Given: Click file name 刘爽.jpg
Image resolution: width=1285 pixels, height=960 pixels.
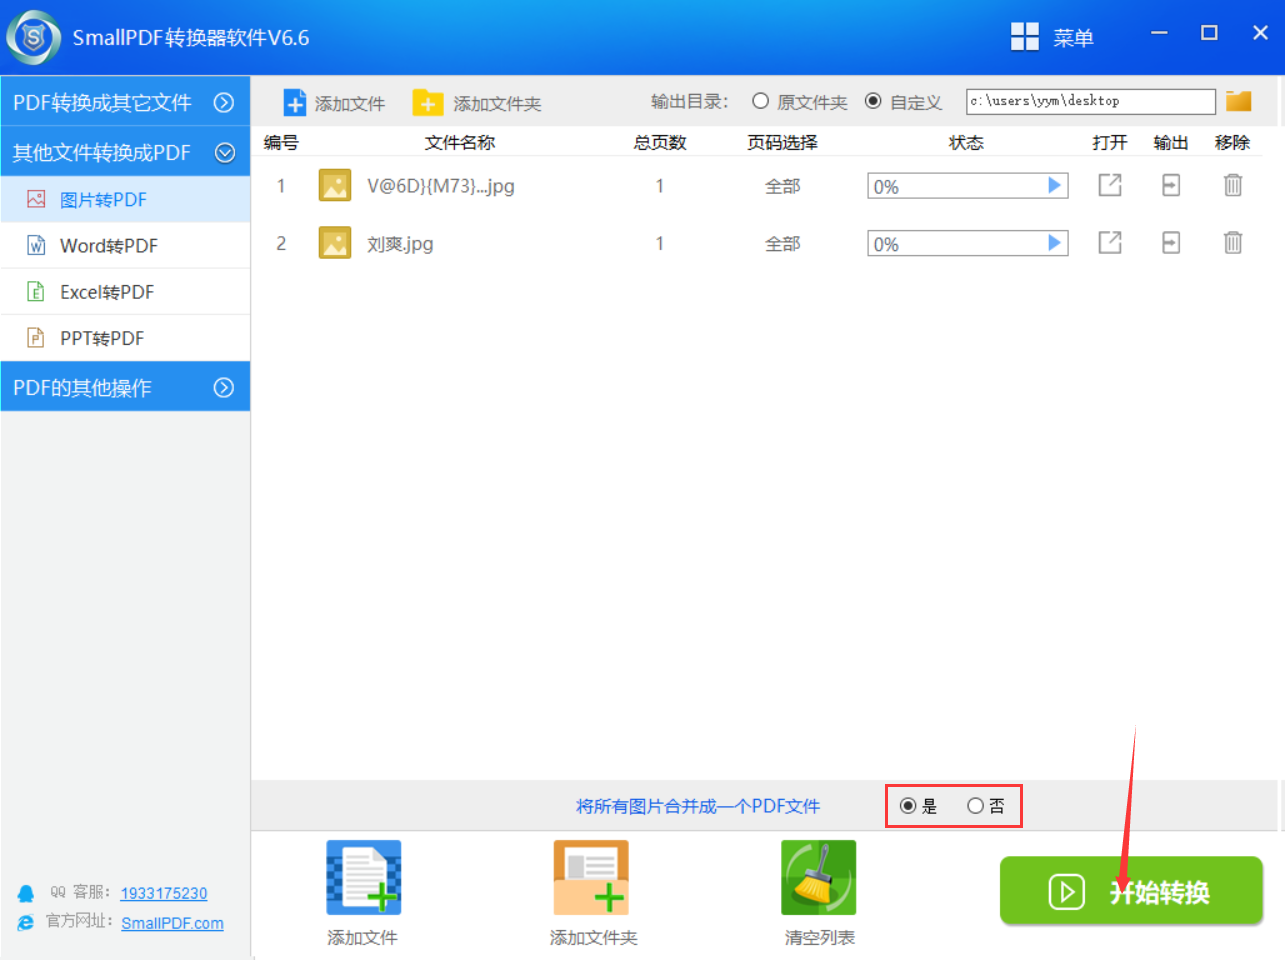Looking at the screenshot, I should pos(400,244).
